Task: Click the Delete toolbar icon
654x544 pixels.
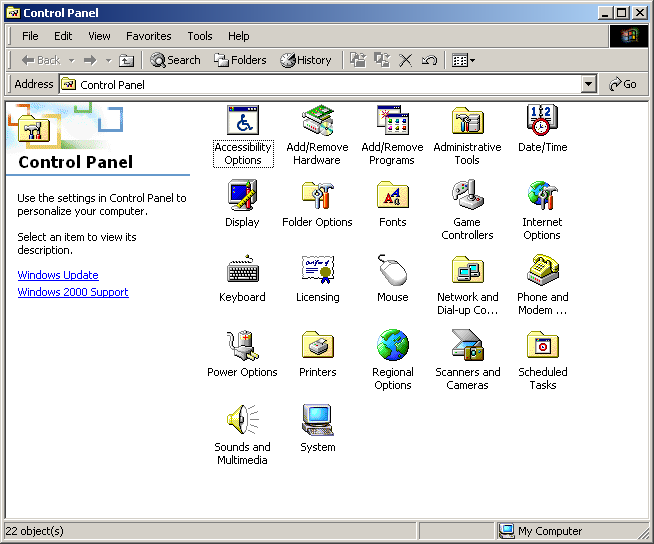Action: (x=405, y=60)
